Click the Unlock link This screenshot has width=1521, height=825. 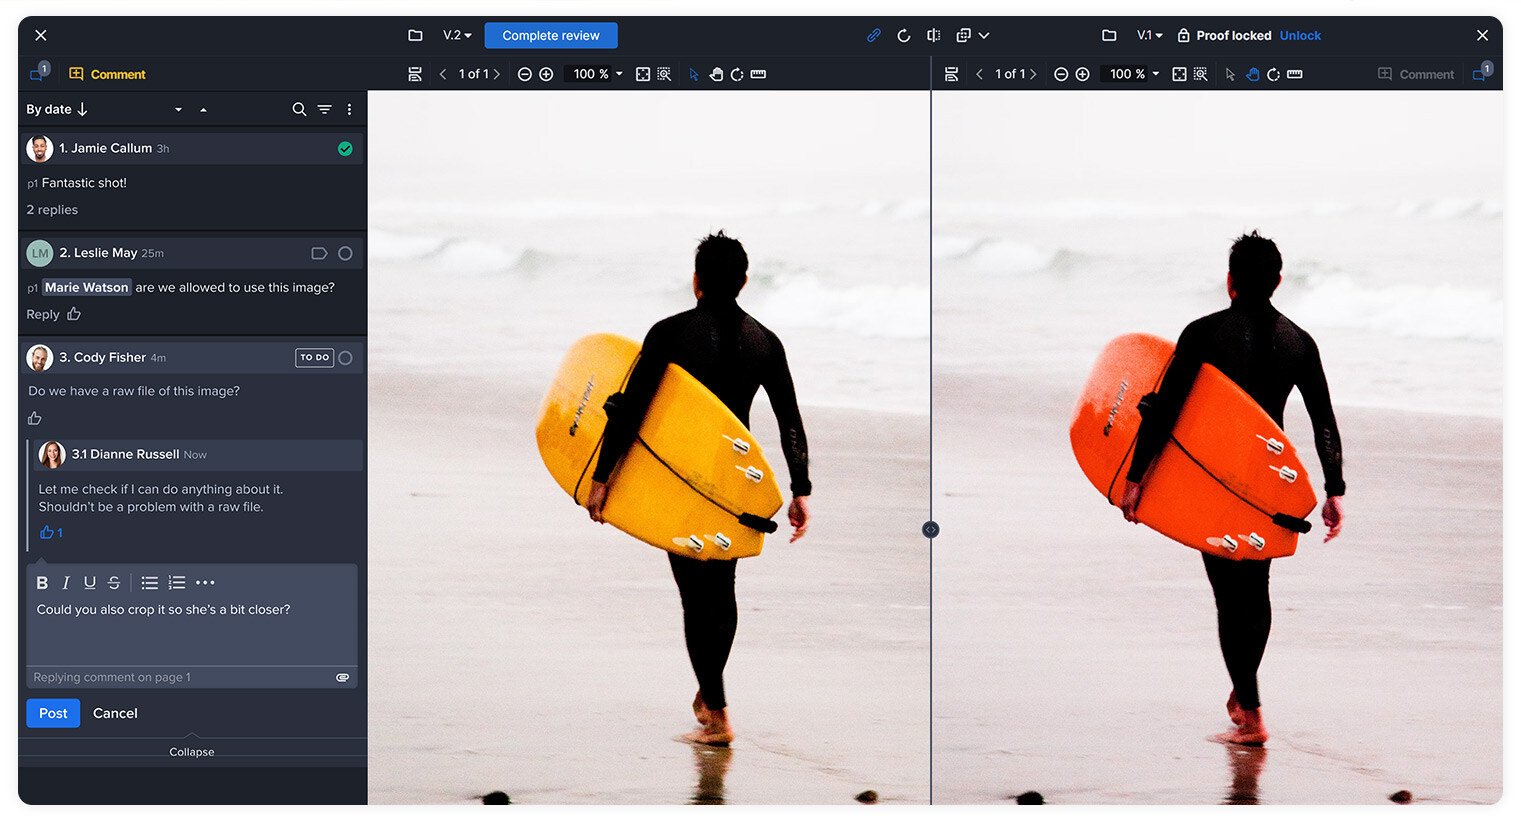pyautogui.click(x=1300, y=35)
